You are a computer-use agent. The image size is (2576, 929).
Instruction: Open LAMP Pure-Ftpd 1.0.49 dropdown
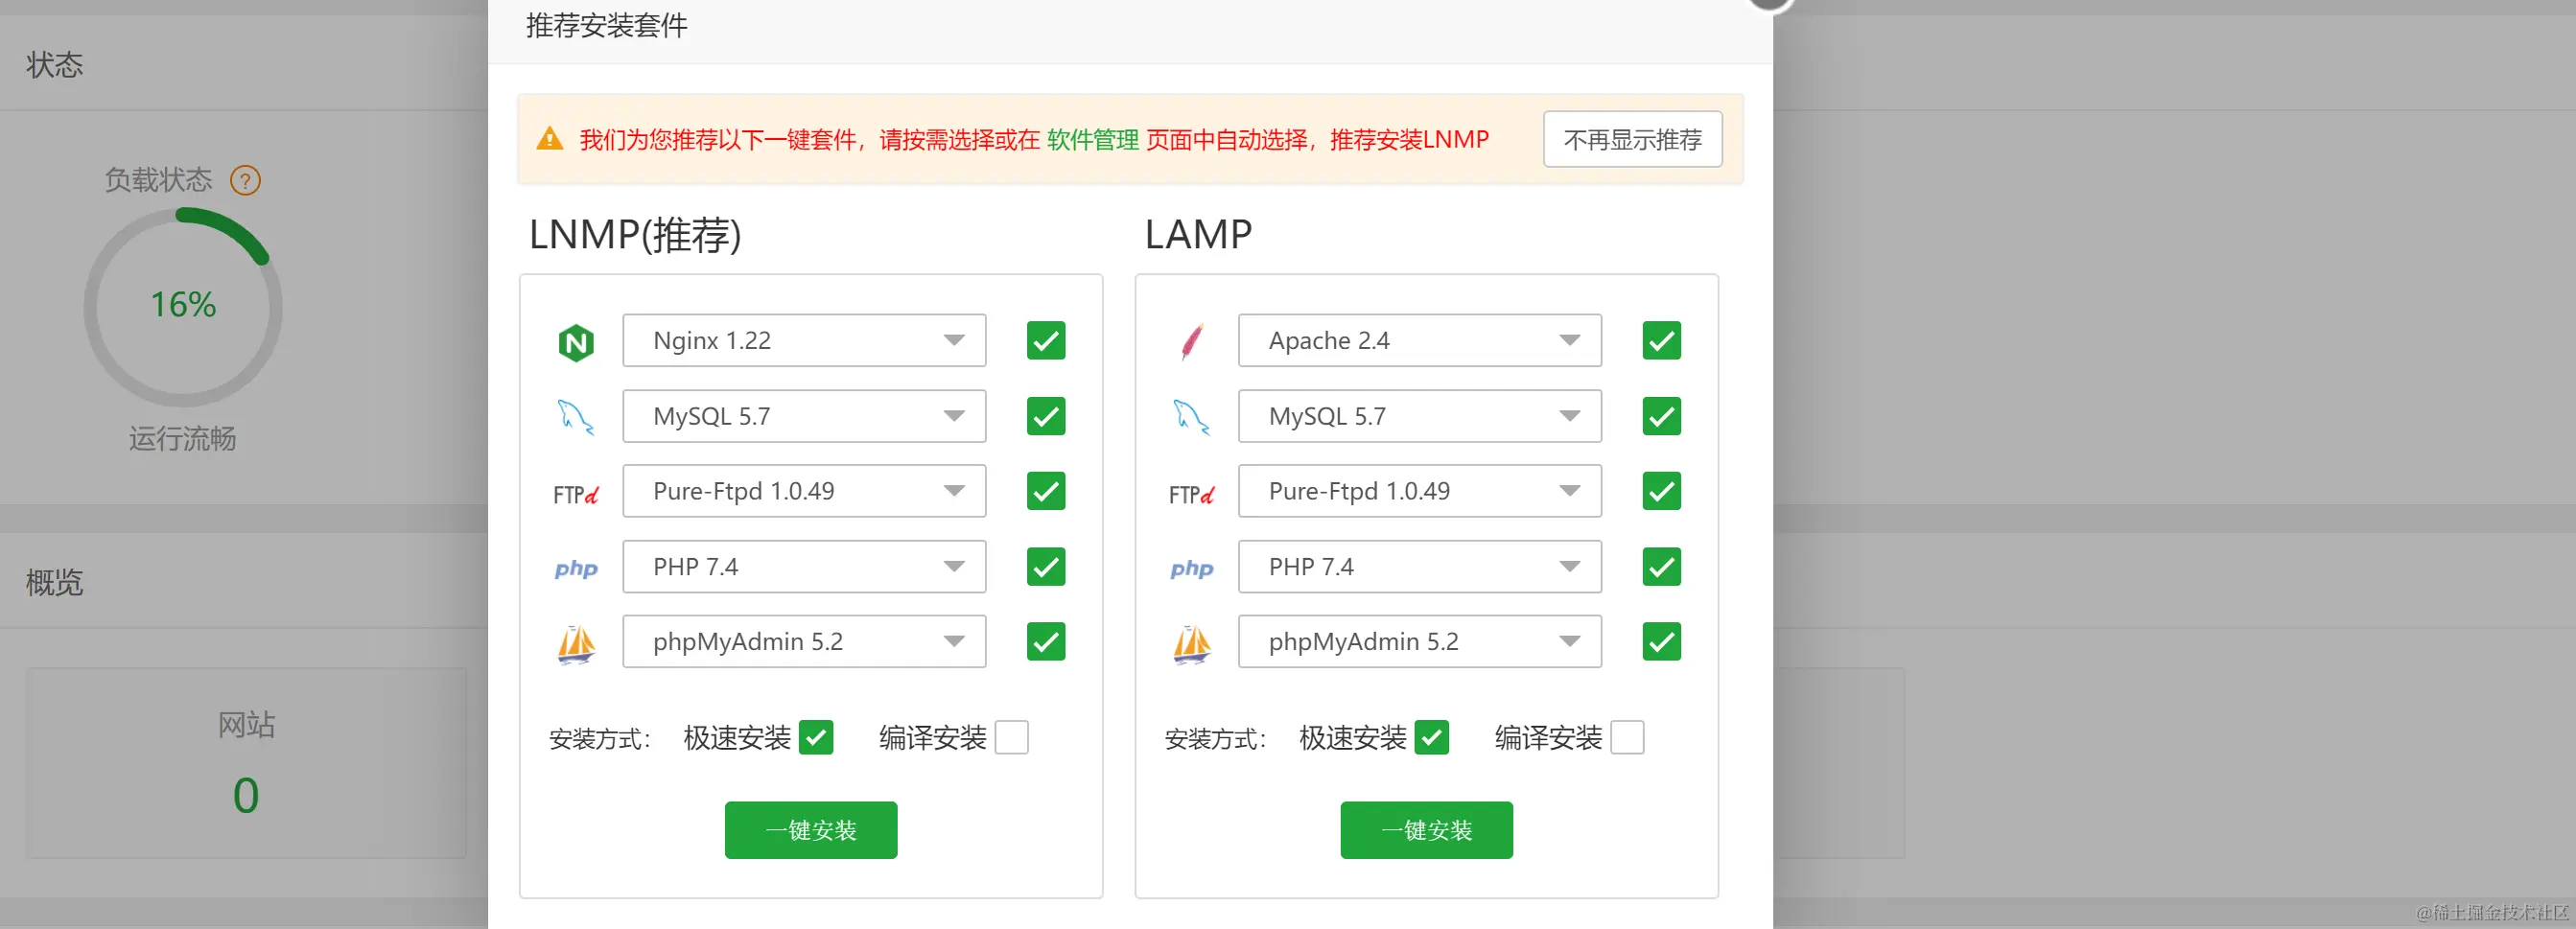coord(1420,491)
